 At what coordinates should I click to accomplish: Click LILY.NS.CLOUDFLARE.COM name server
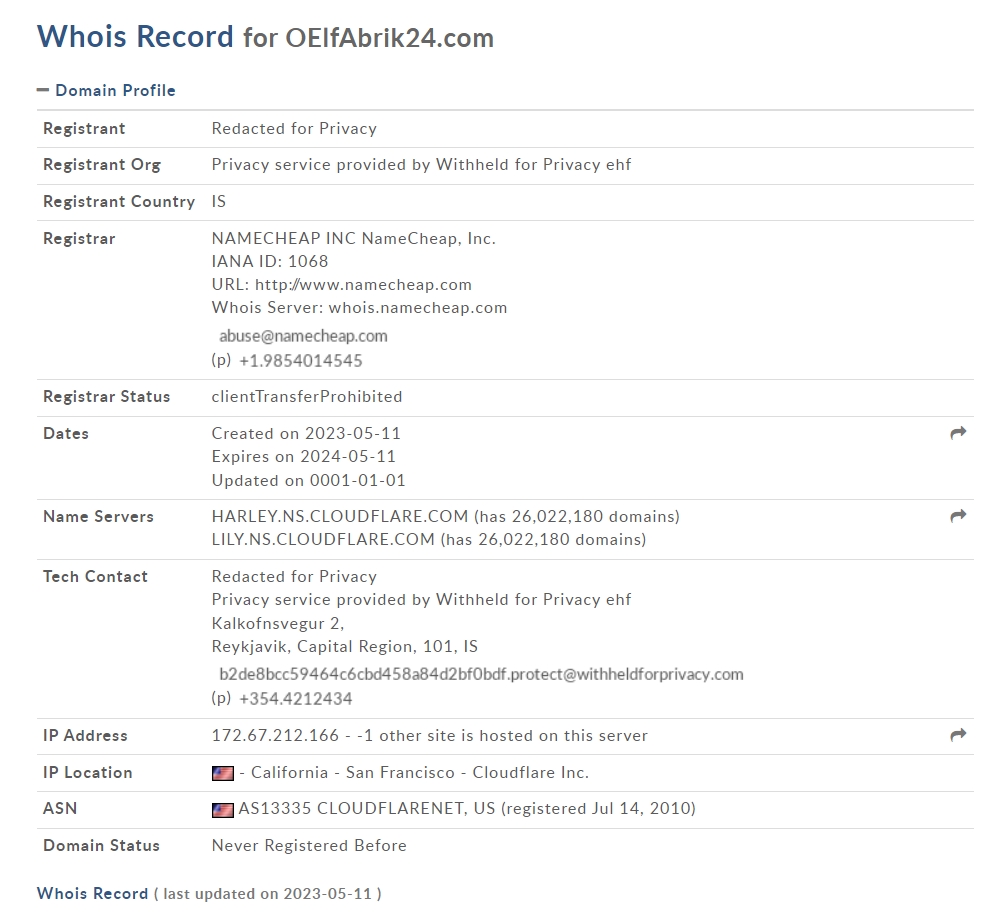(323, 540)
